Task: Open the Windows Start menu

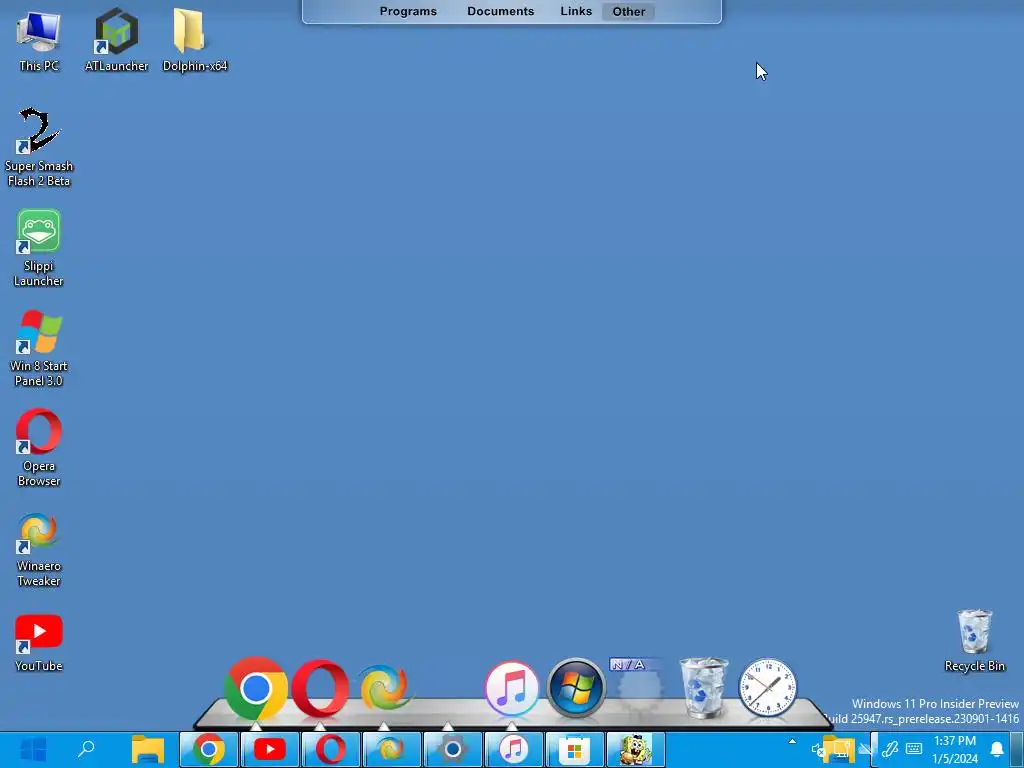Action: click(x=33, y=750)
